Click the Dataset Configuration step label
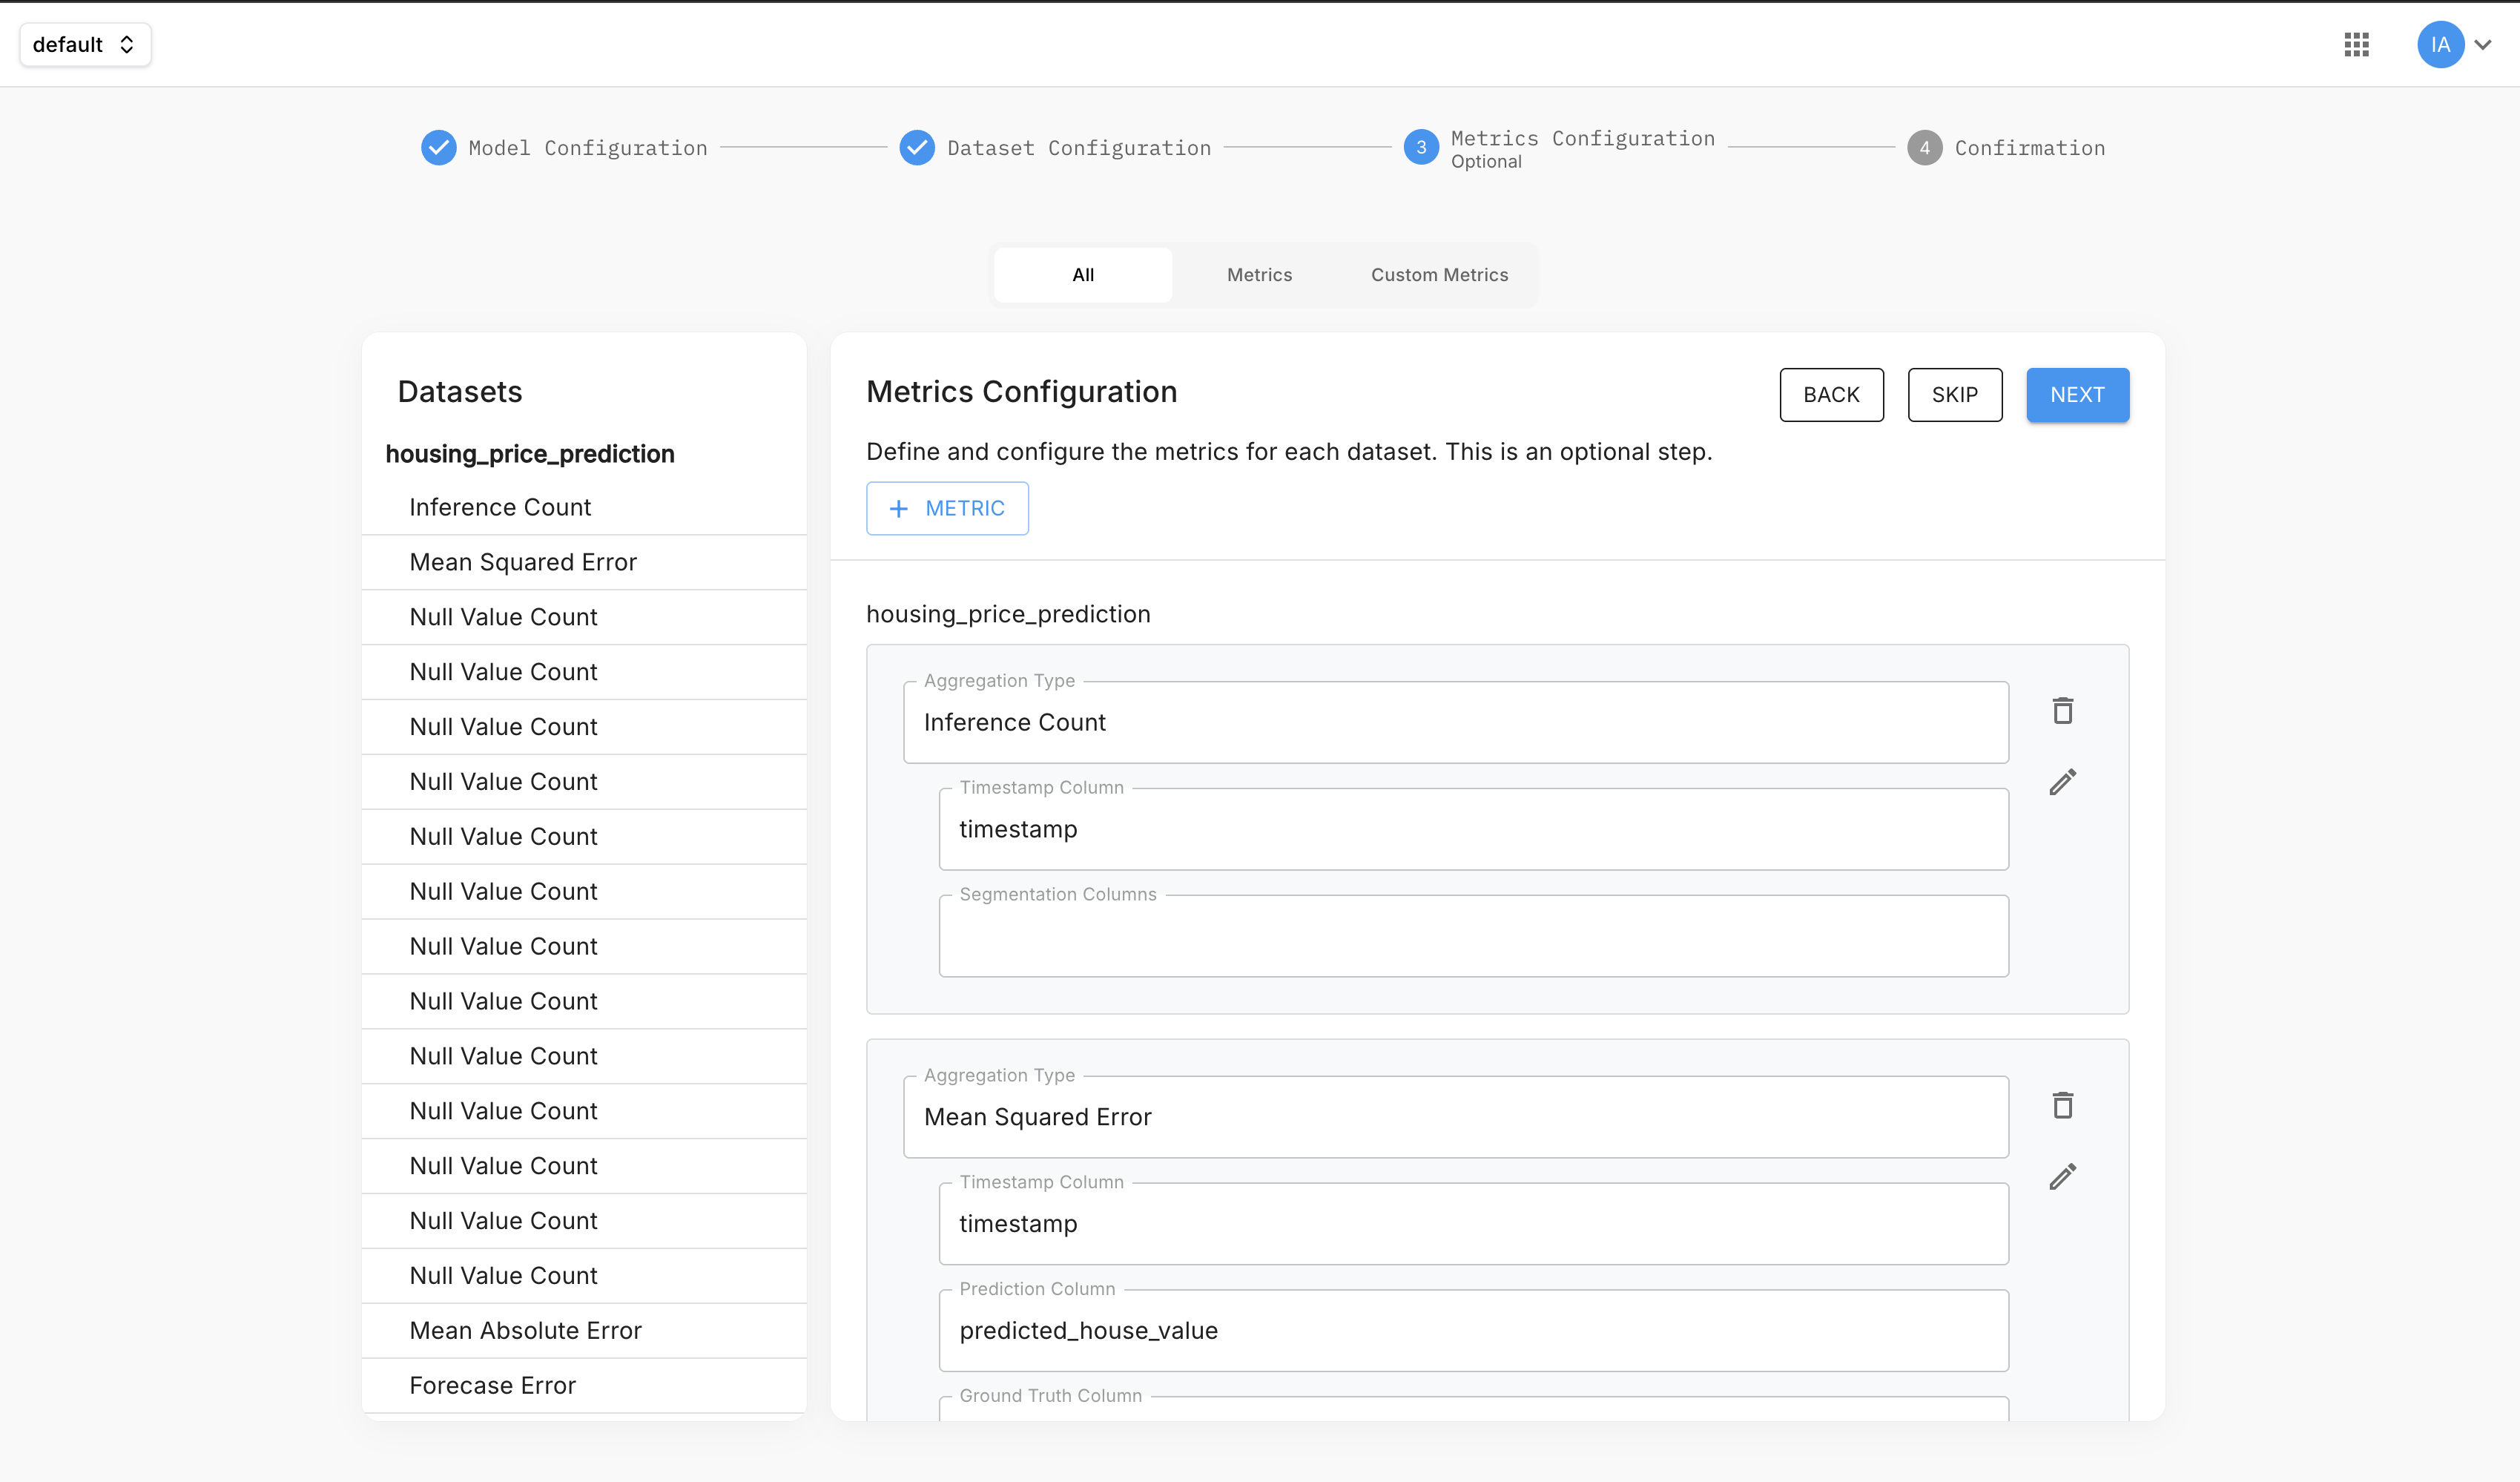This screenshot has height=1482, width=2520. point(1079,148)
